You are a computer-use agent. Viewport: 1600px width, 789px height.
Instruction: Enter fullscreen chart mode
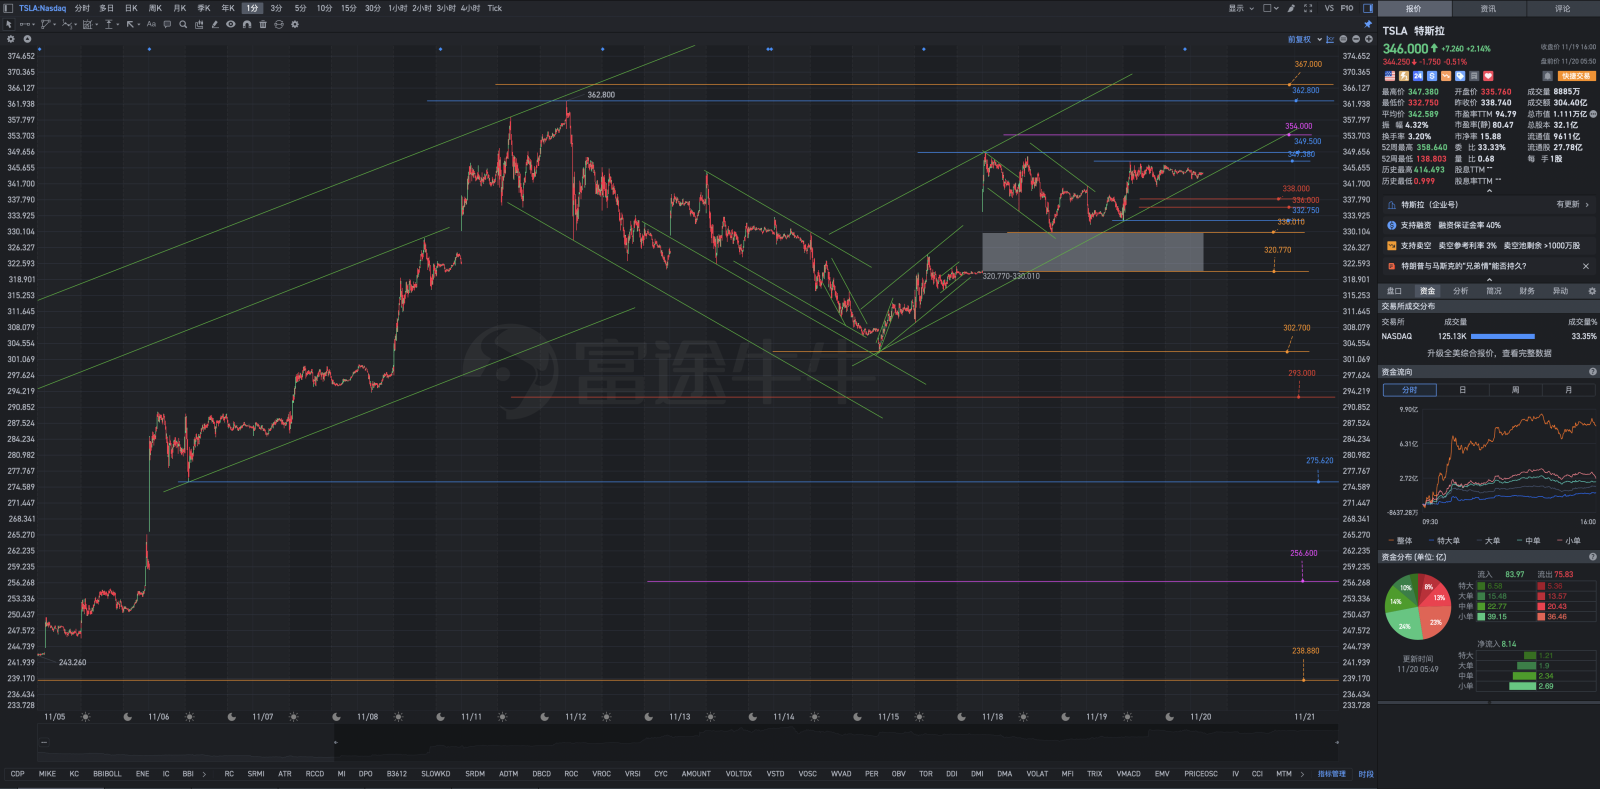point(1308,8)
